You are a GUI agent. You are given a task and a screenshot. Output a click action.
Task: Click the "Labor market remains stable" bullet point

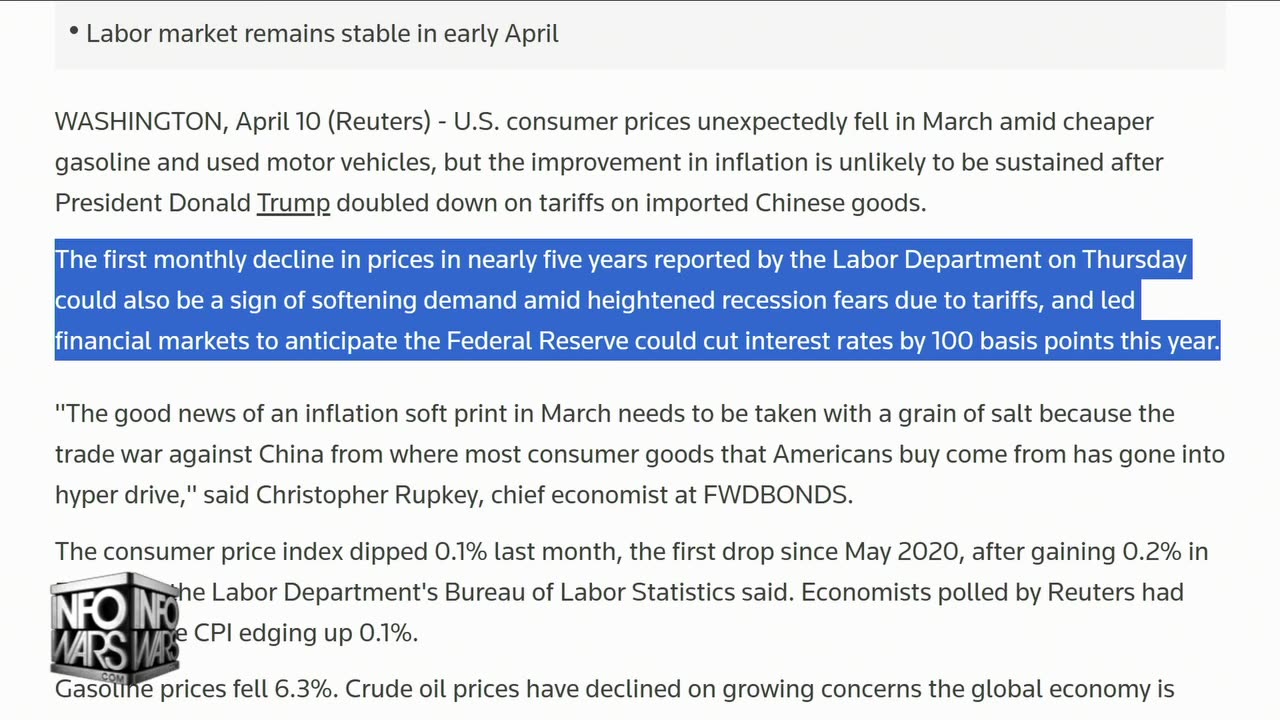321,33
